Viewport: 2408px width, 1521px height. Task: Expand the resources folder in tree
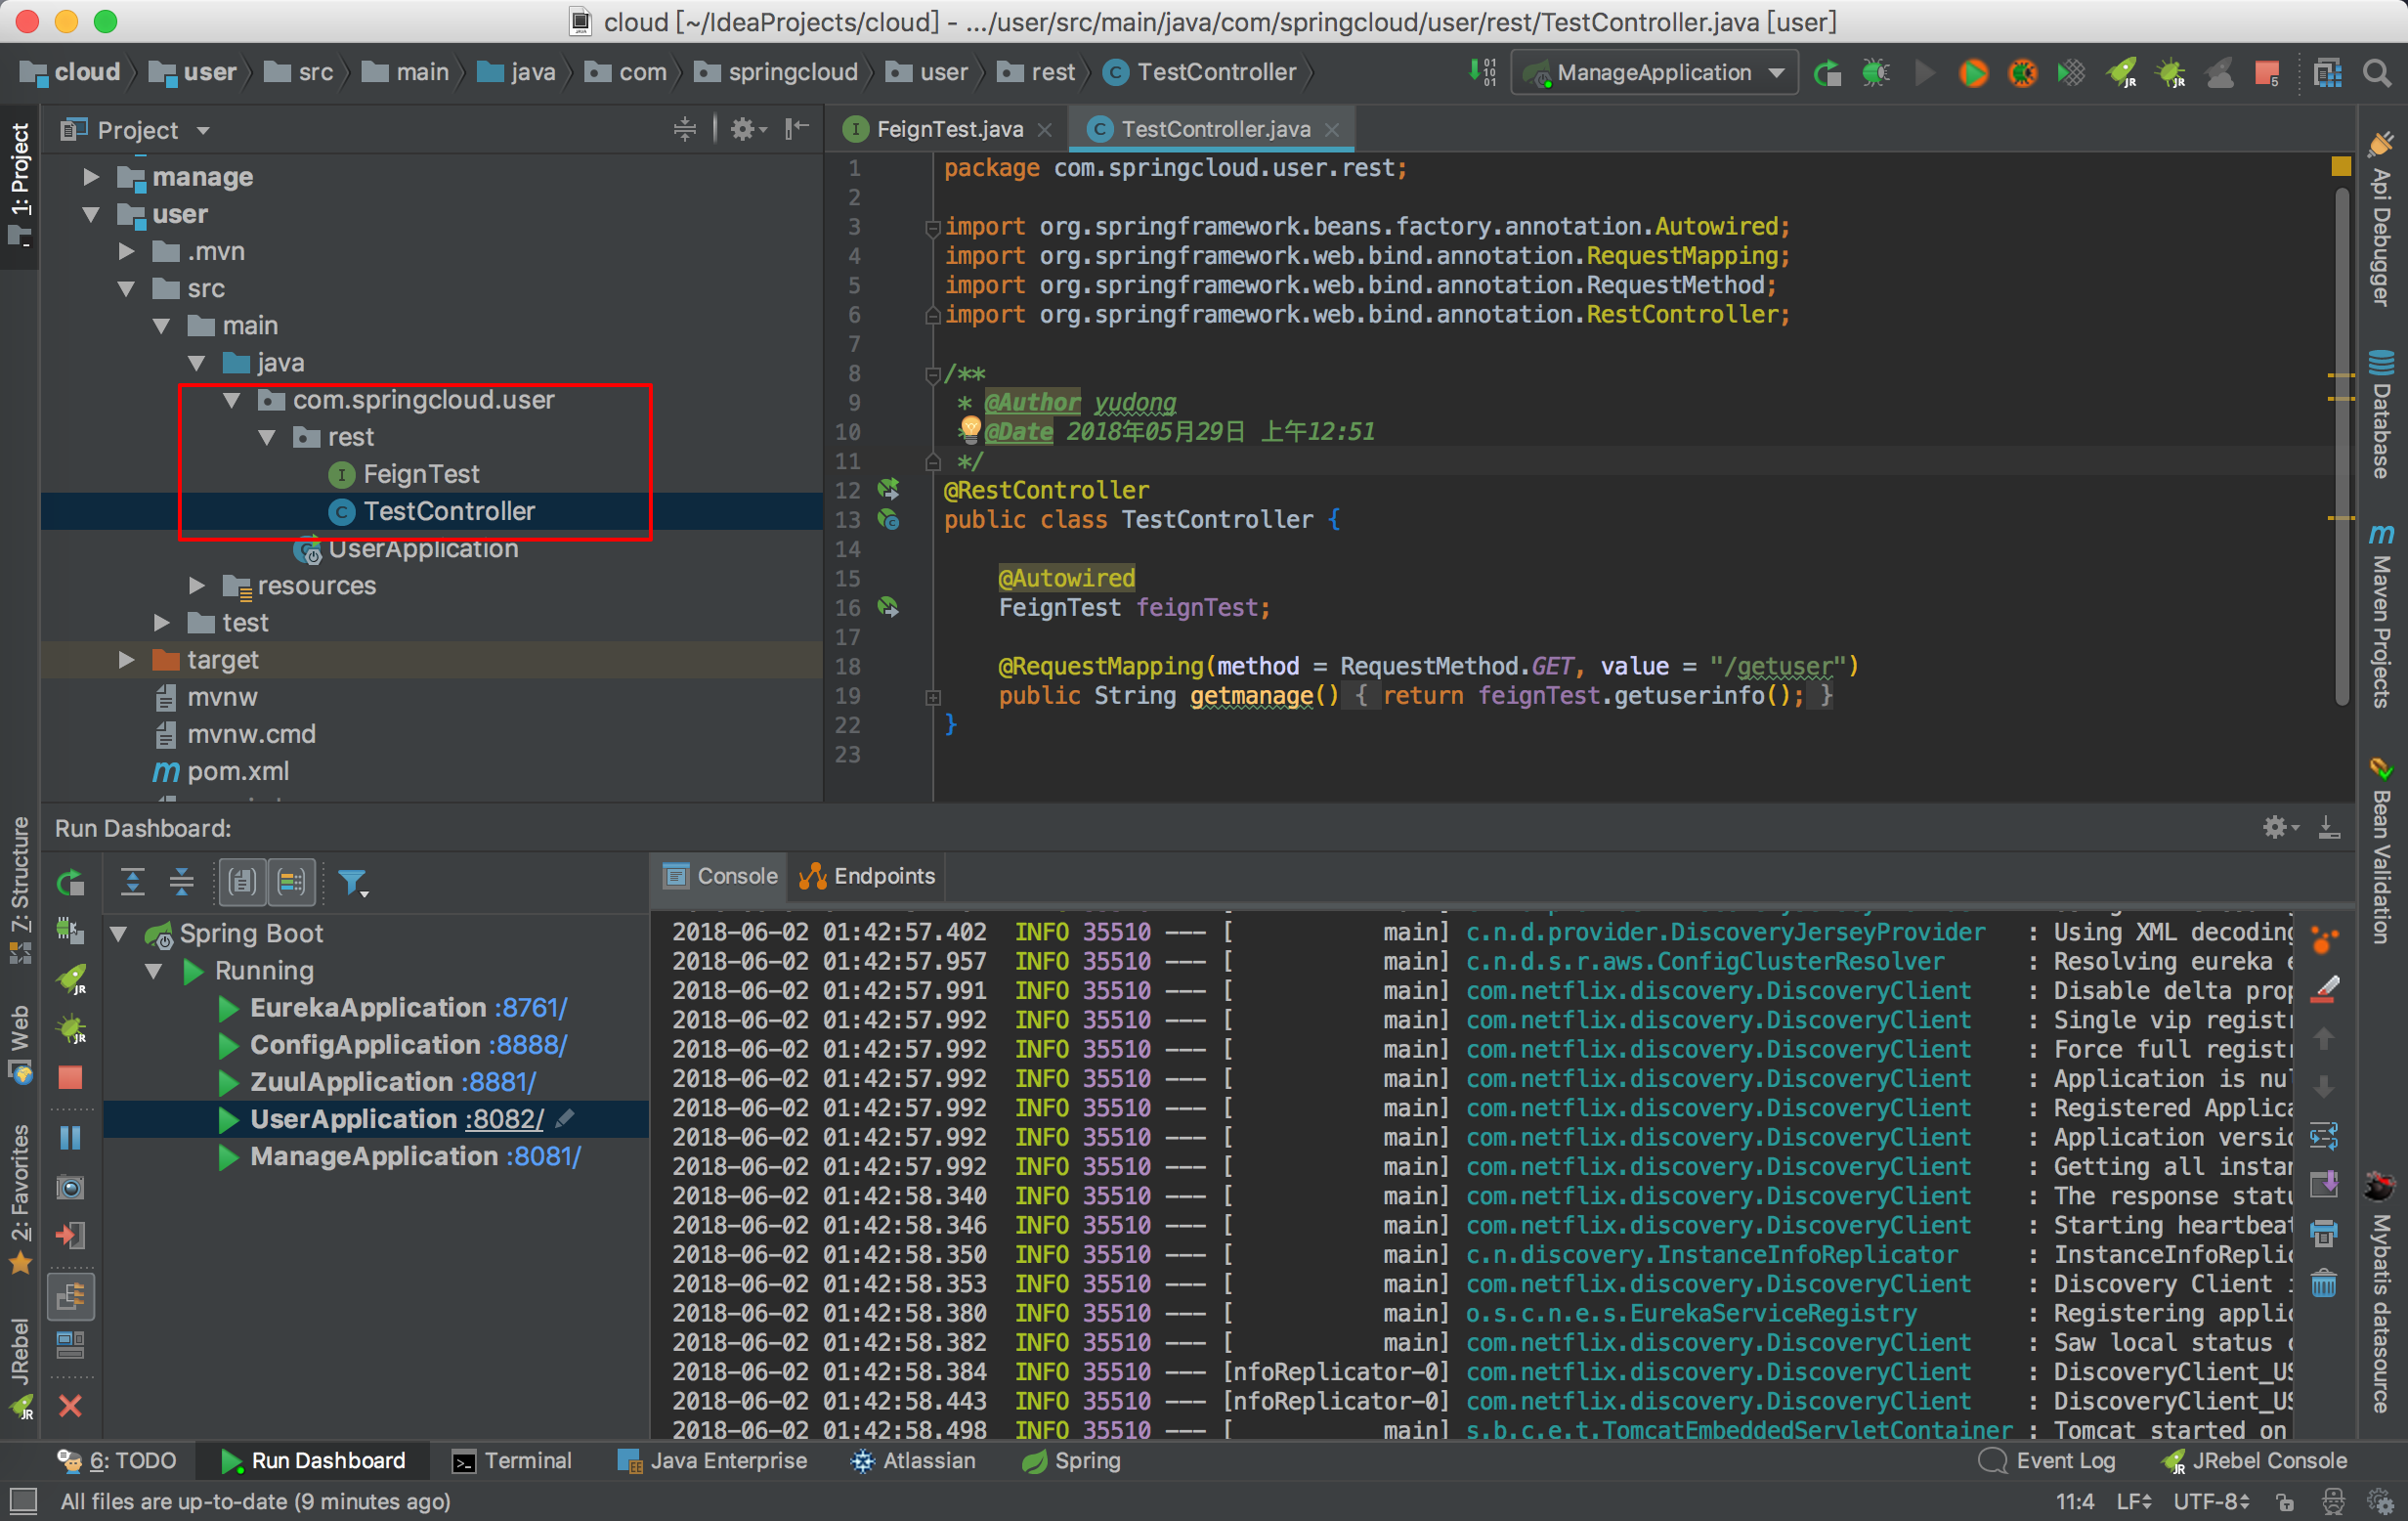[197, 585]
